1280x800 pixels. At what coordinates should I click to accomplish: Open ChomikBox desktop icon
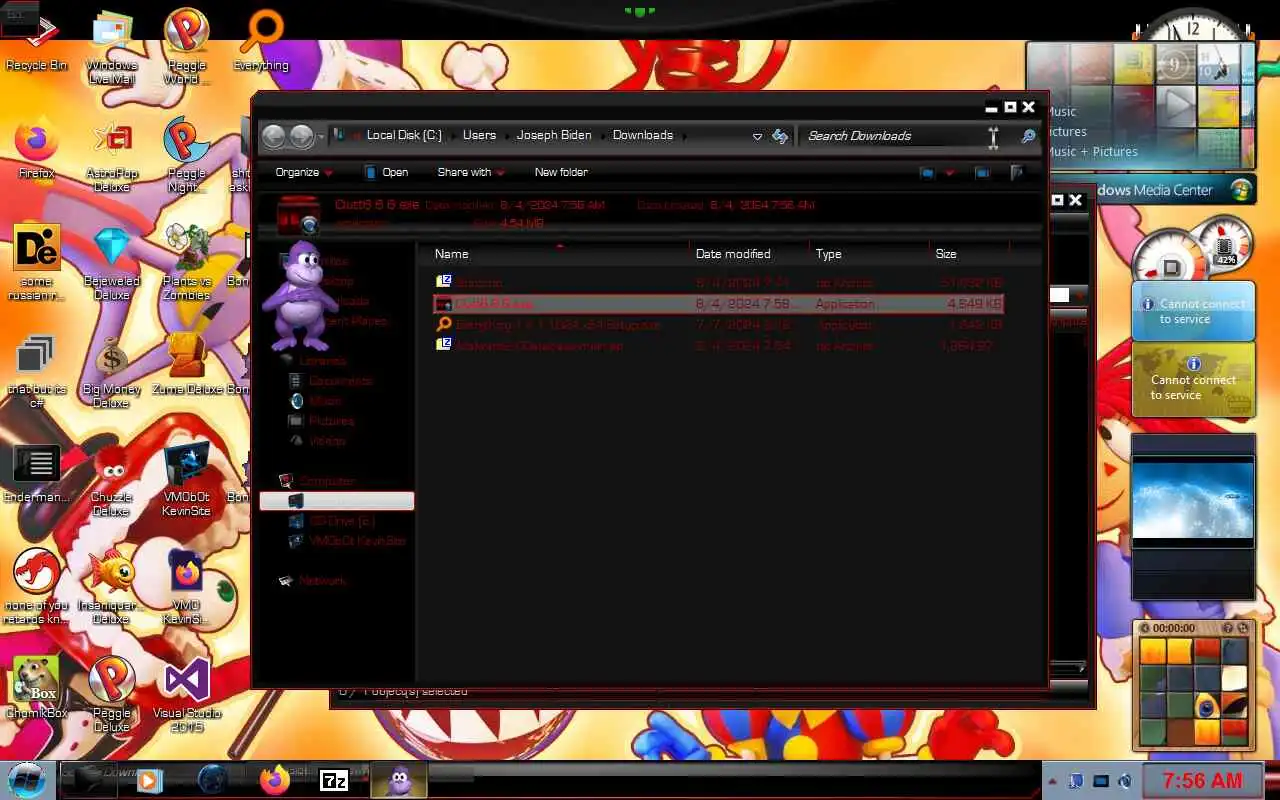(36, 688)
